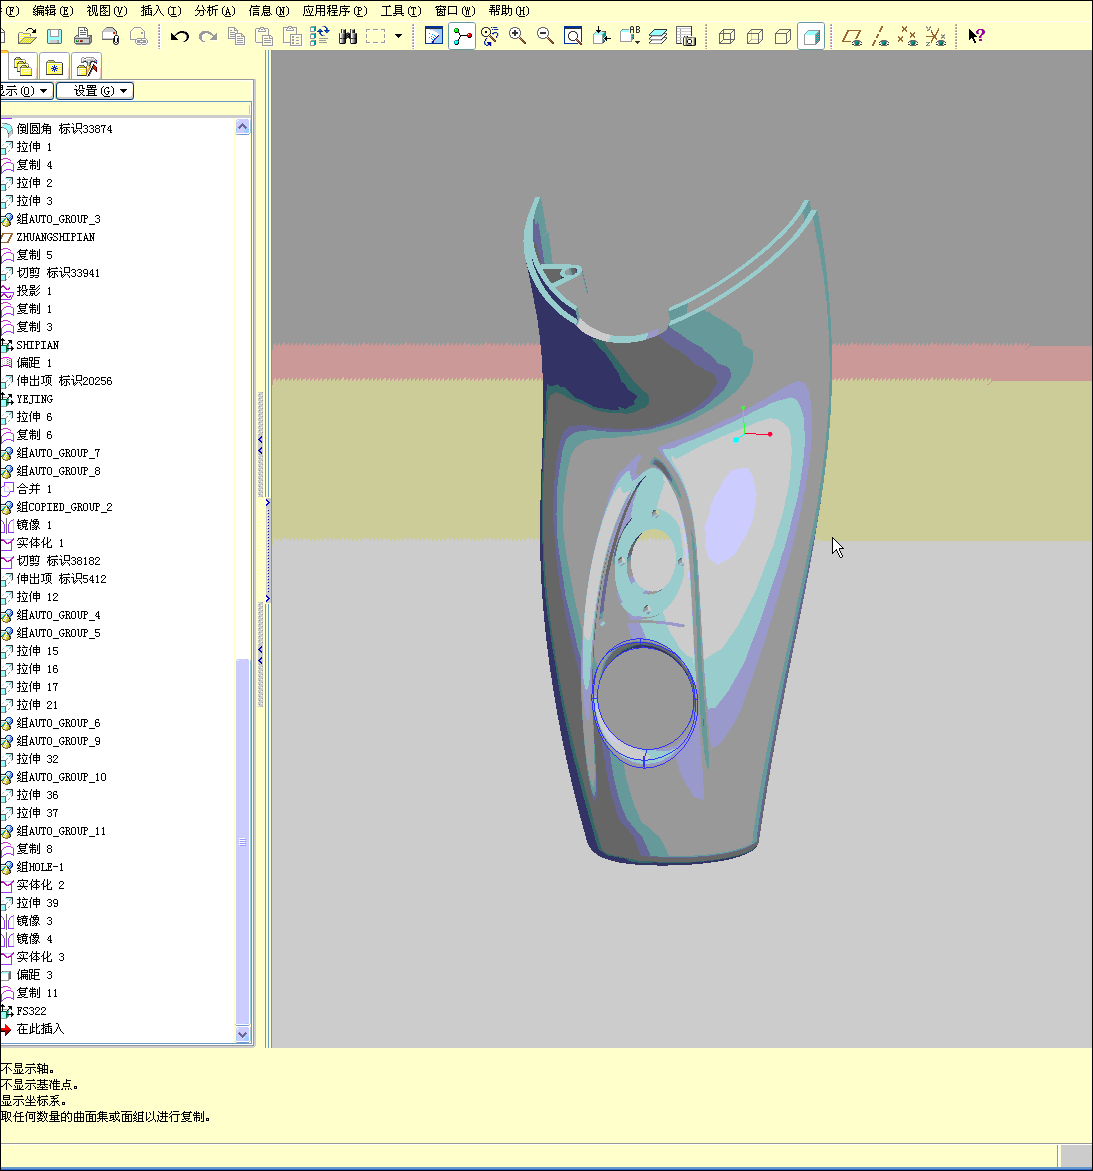Open the selection box dropdown arrow
The width and height of the screenshot is (1093, 1171).
tap(399, 36)
